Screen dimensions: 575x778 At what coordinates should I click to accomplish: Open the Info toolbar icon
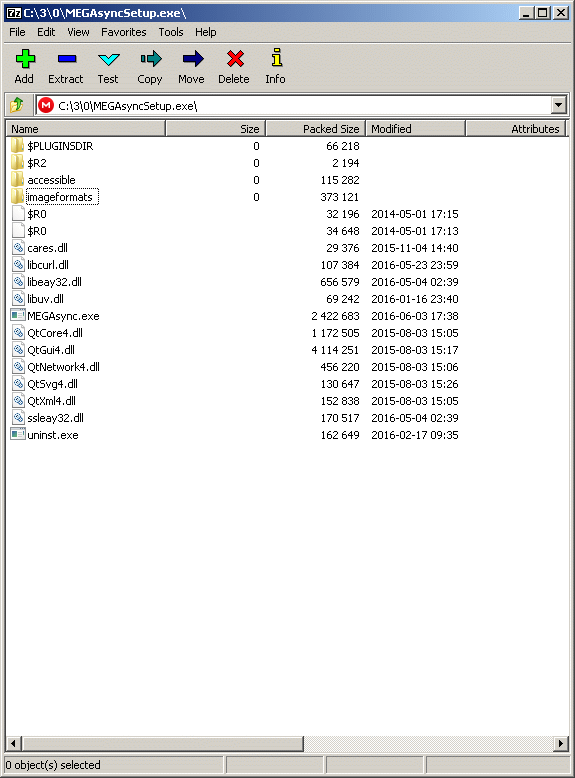click(276, 58)
